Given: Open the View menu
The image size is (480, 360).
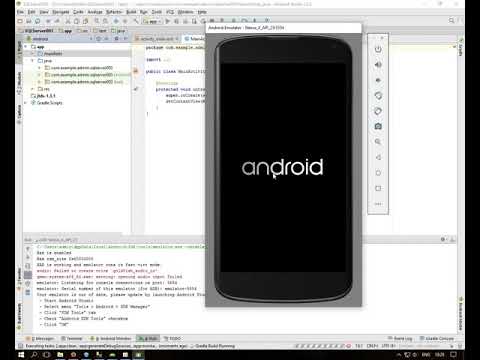Looking at the screenshot, I should click(x=44, y=12).
